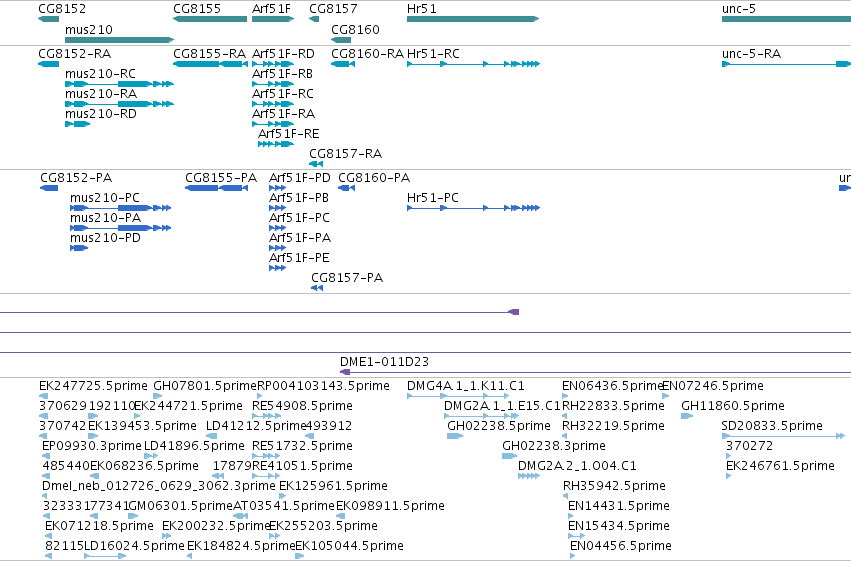Select protein mus210-PC
The height and width of the screenshot is (561, 851).
tap(105, 198)
